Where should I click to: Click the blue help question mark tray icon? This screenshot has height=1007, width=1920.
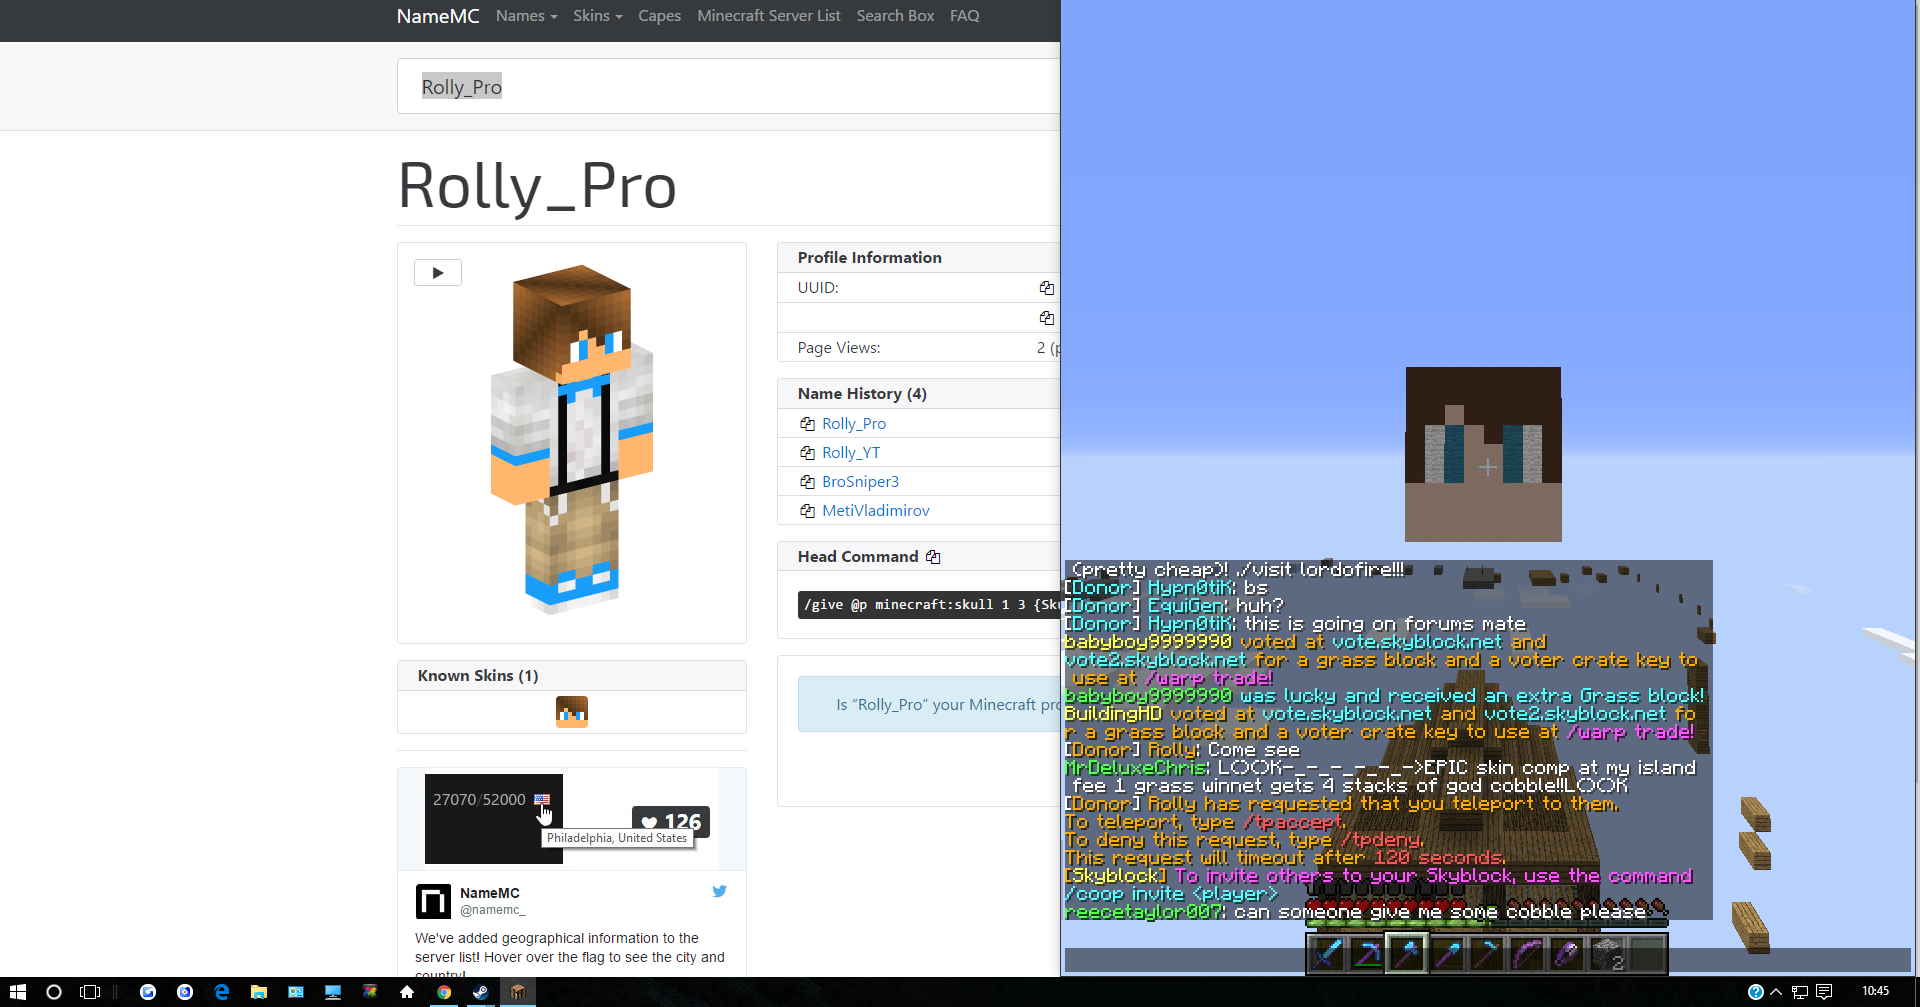click(x=1756, y=992)
